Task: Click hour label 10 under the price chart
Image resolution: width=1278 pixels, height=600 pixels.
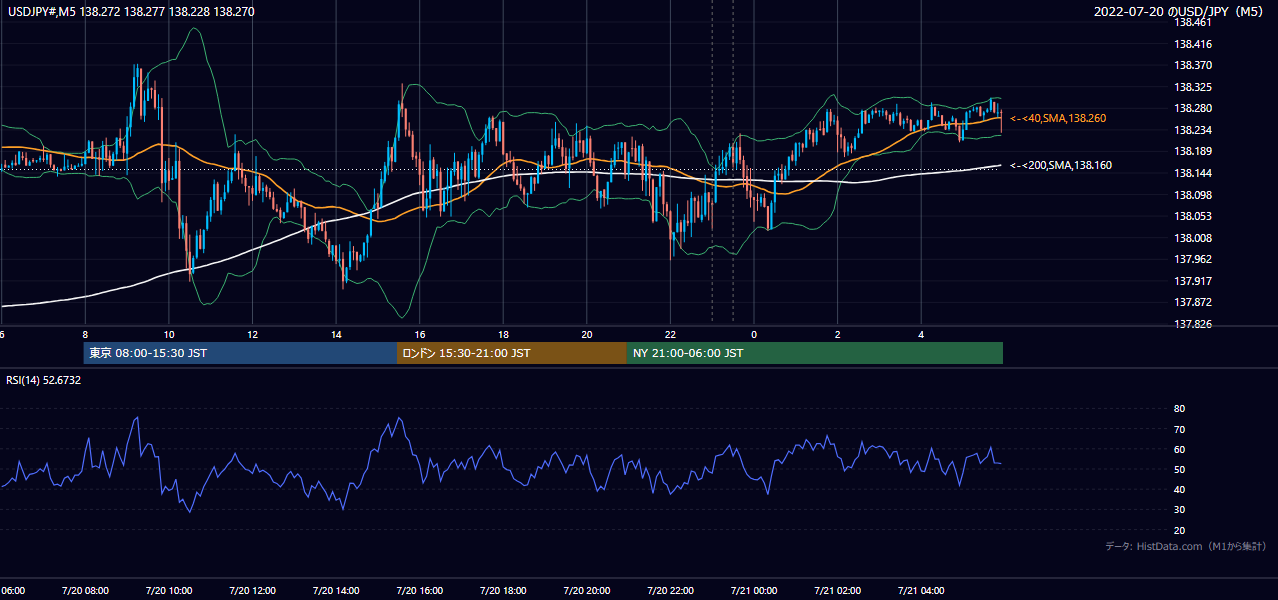Action: click(169, 335)
